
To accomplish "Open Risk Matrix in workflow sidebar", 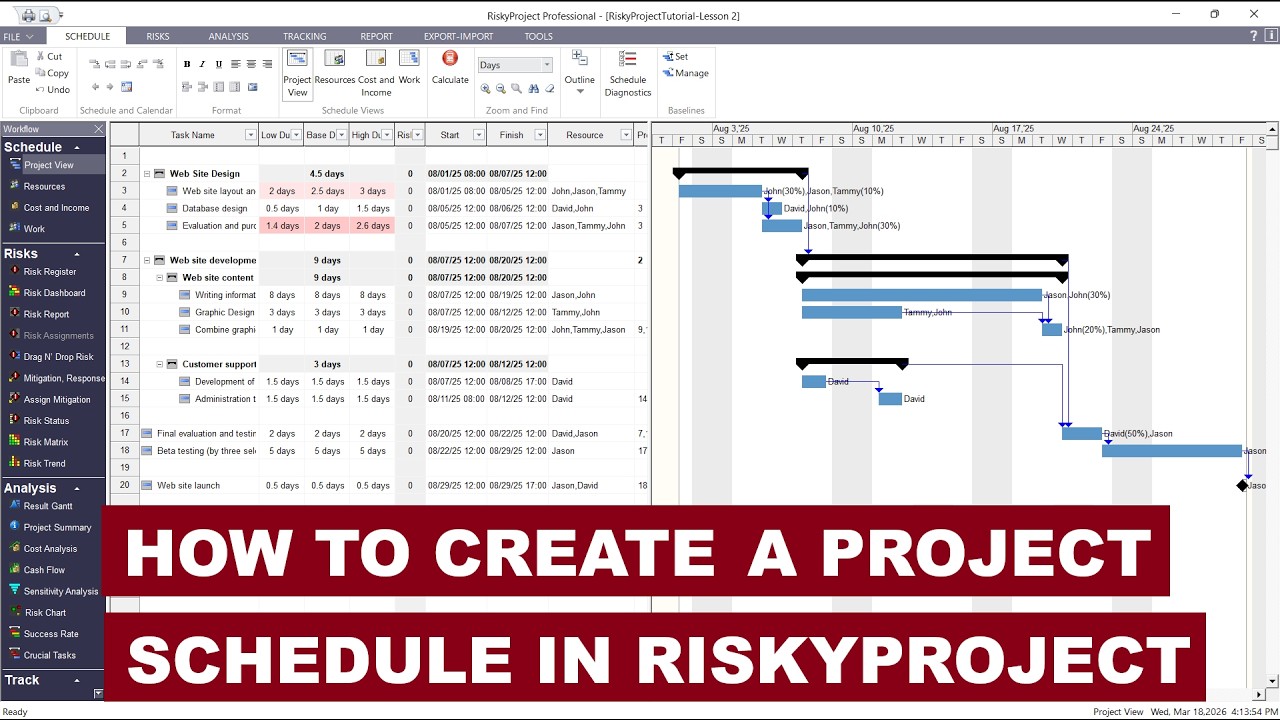I will point(46,442).
